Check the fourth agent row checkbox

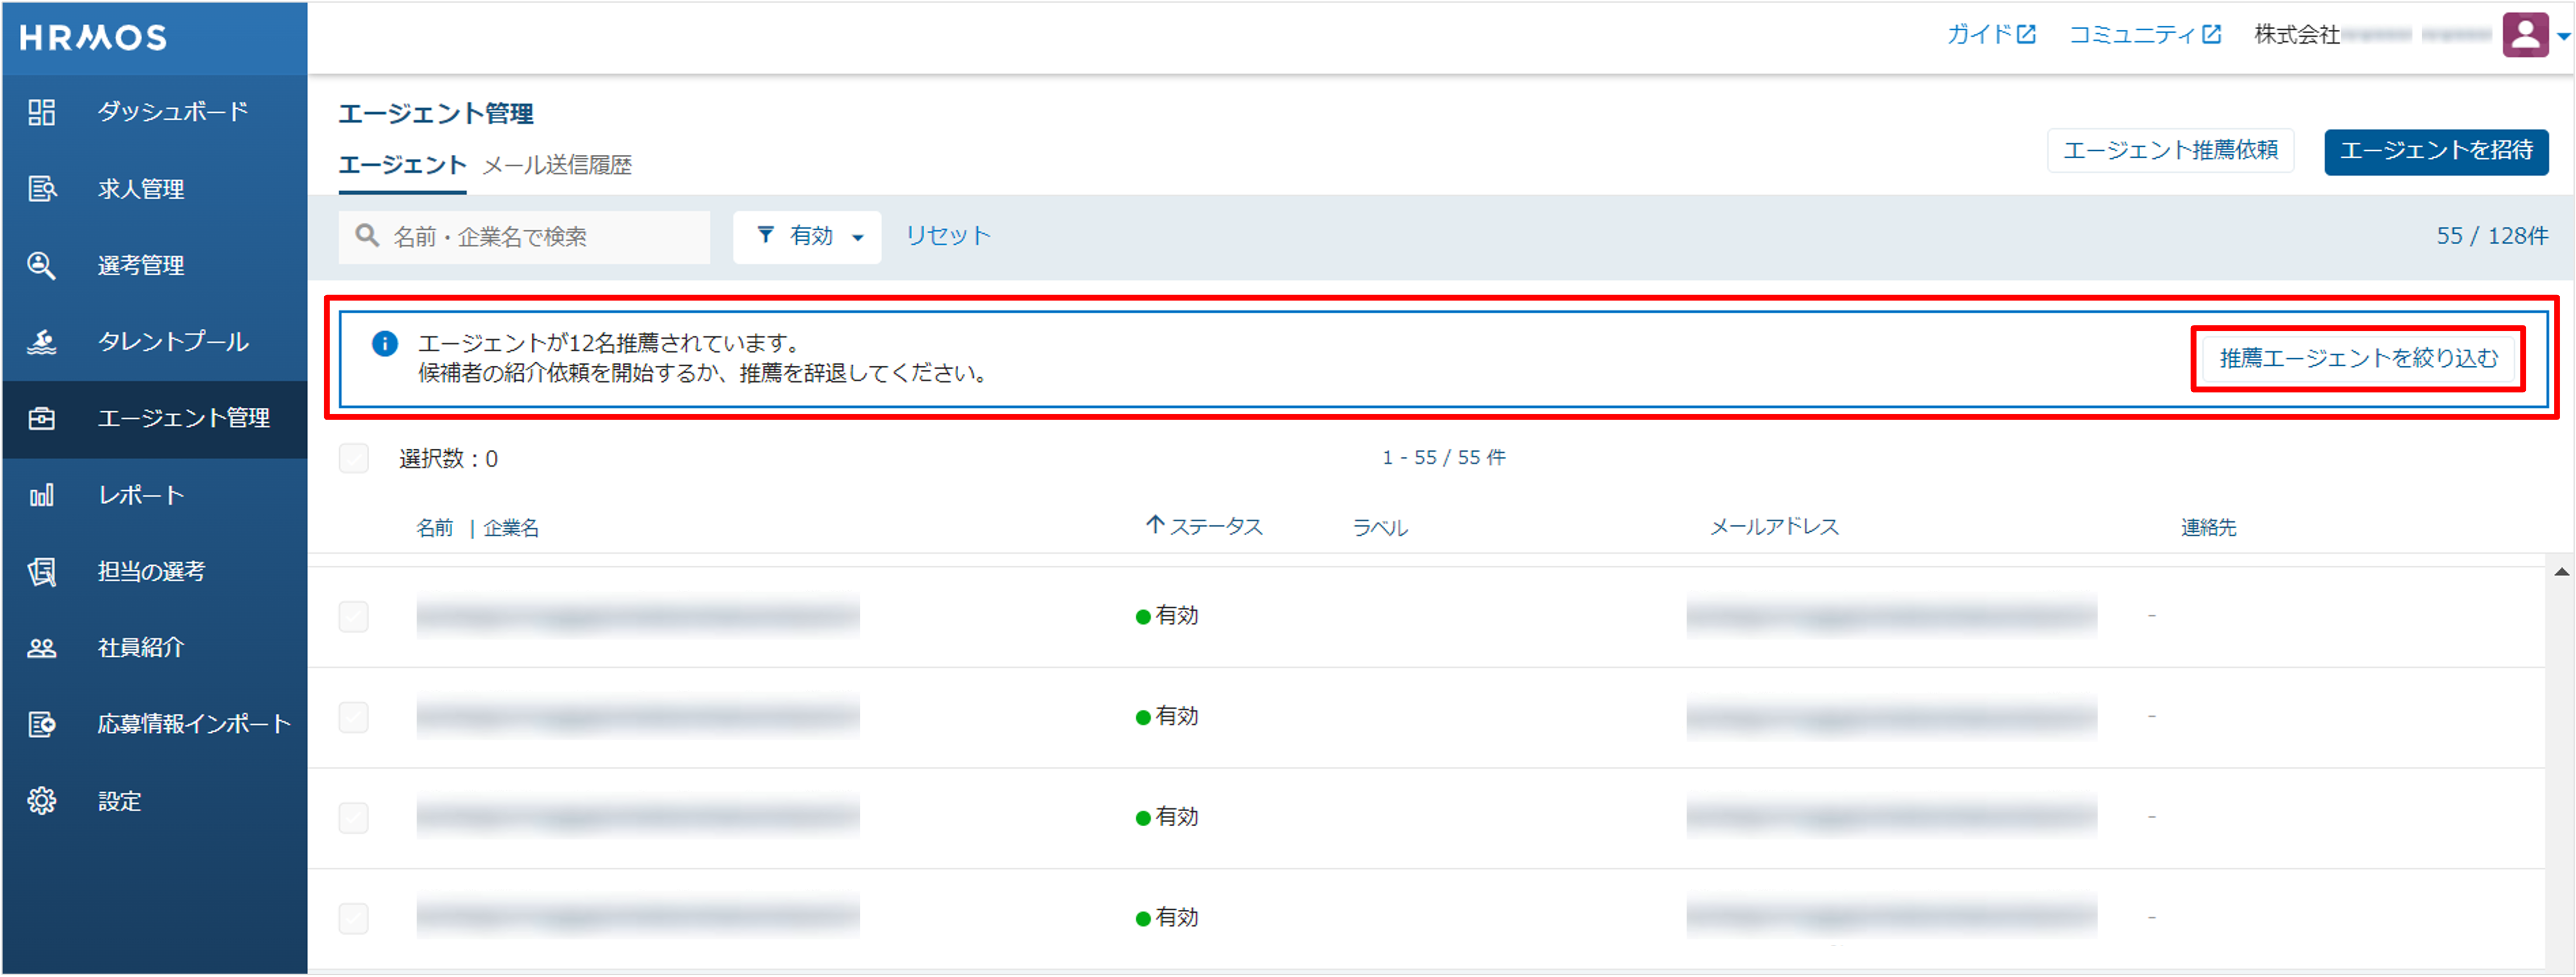354,919
